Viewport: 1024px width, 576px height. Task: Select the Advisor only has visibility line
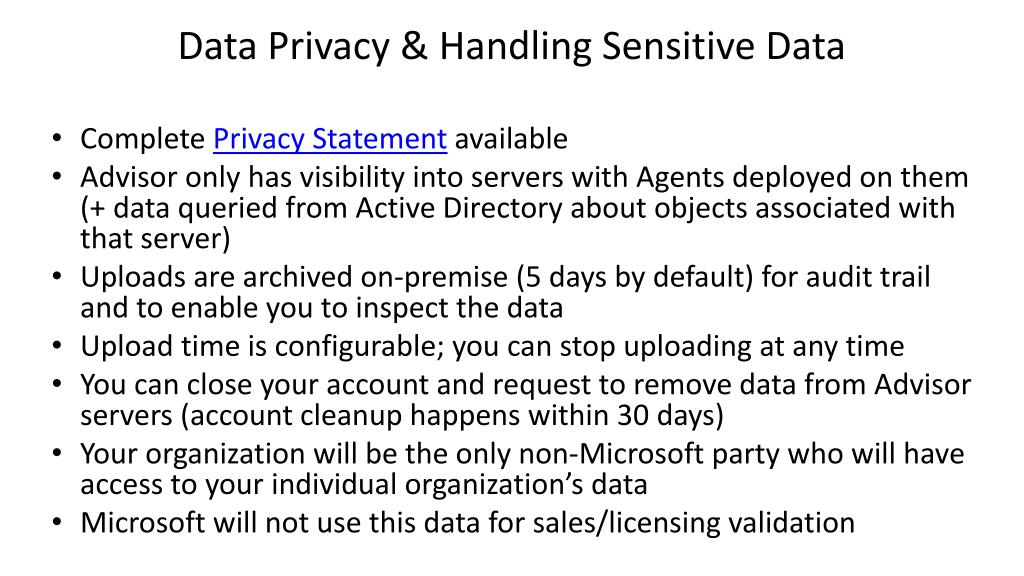(x=524, y=178)
